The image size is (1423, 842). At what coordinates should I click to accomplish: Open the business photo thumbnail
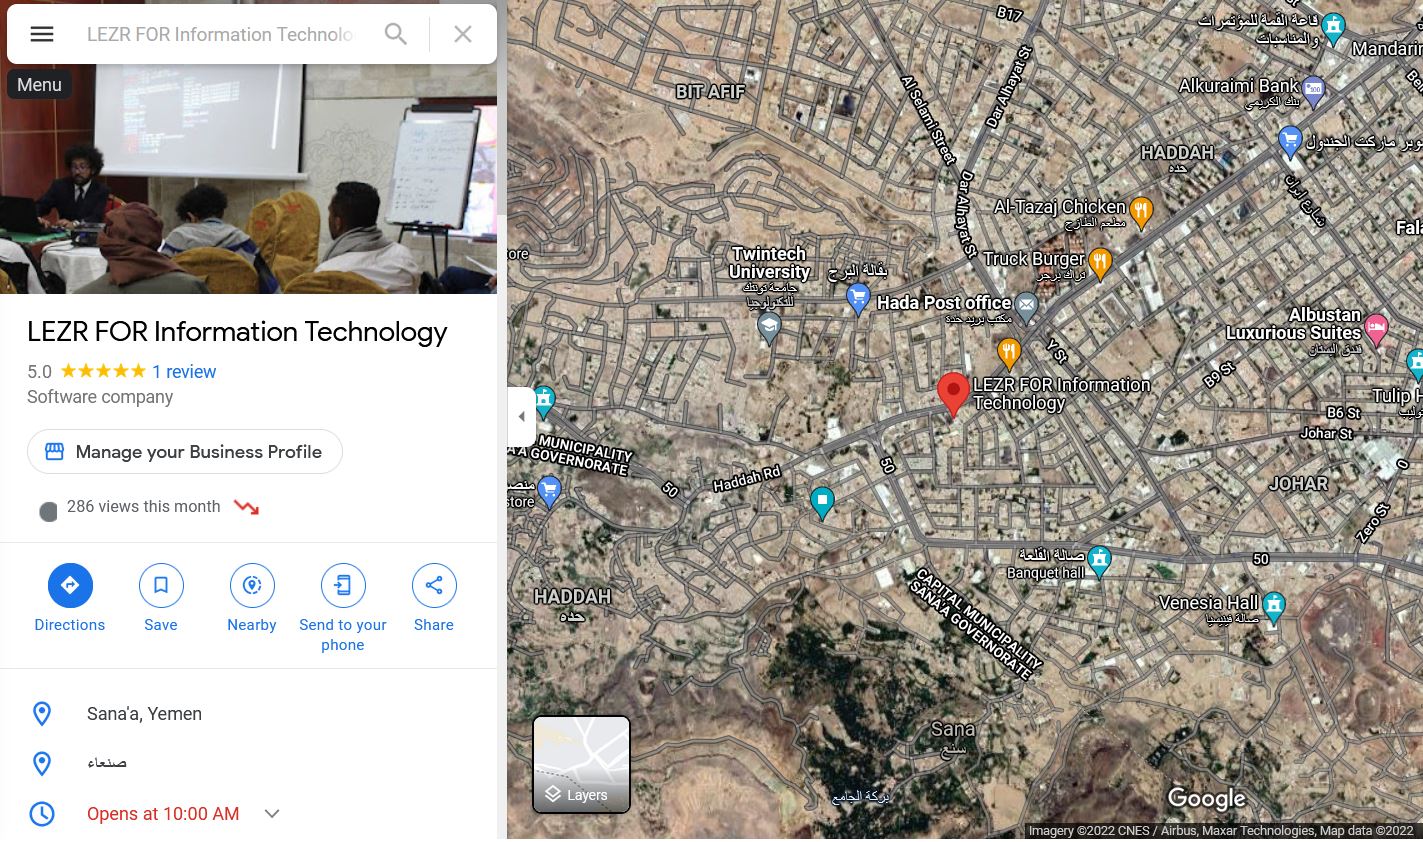(x=248, y=180)
